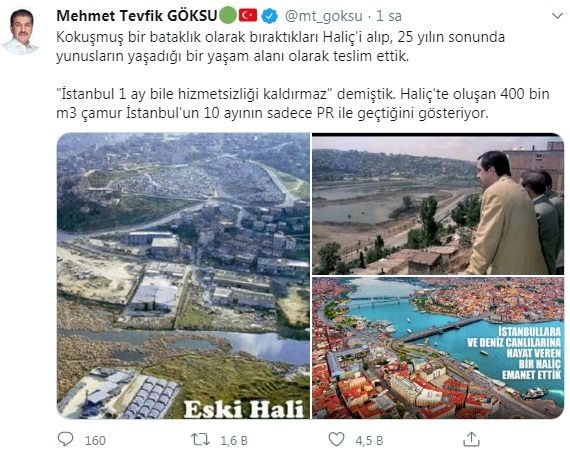The height and width of the screenshot is (456, 570).
Task: Visit the @mt_goksu handle
Action: point(323,16)
